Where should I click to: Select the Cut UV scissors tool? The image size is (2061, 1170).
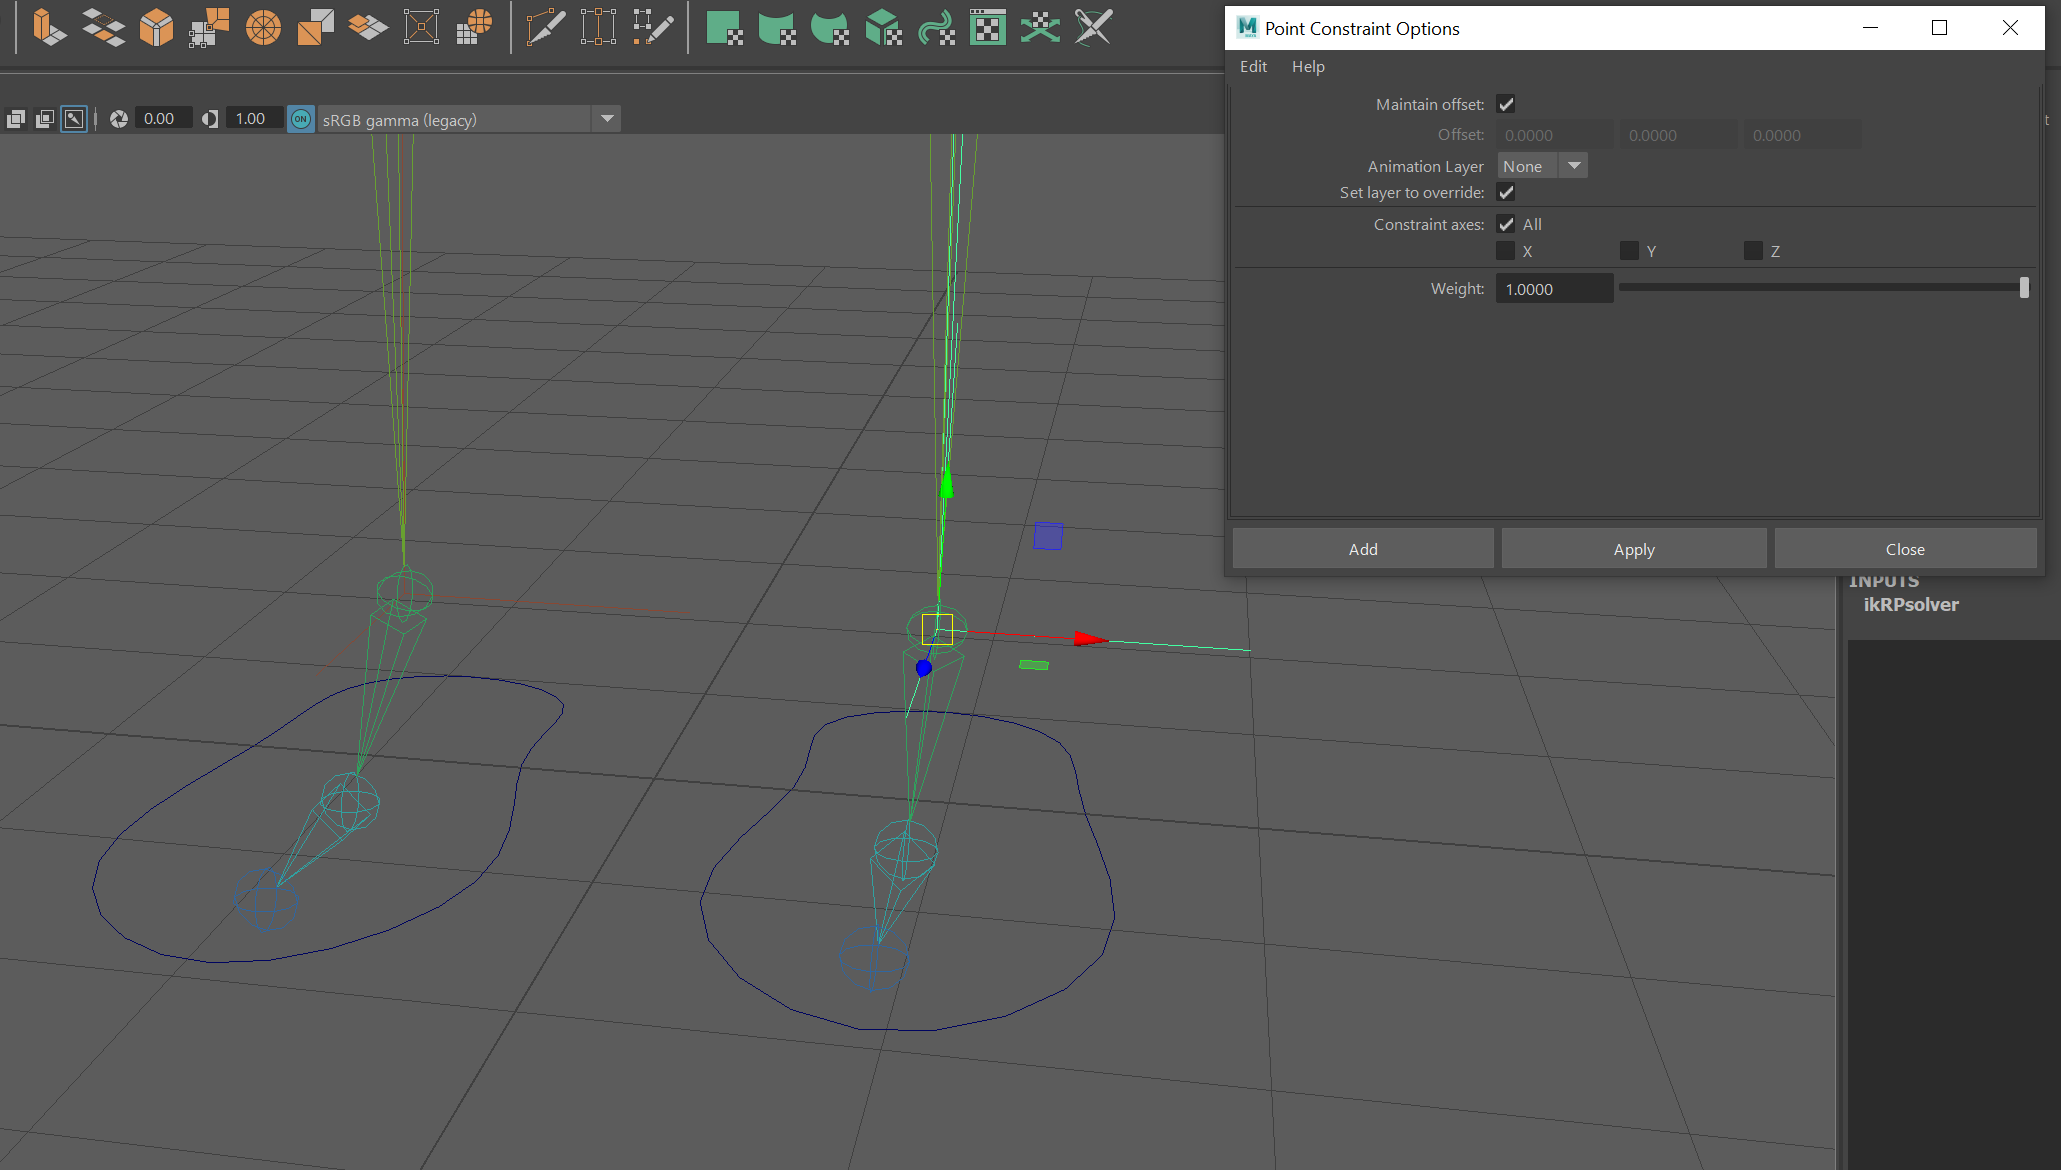pos(1093,27)
